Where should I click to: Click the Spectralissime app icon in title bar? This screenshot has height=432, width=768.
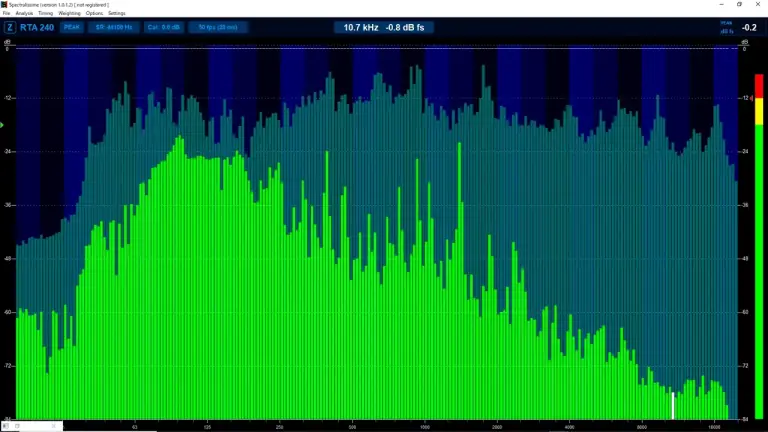pos(4,4)
